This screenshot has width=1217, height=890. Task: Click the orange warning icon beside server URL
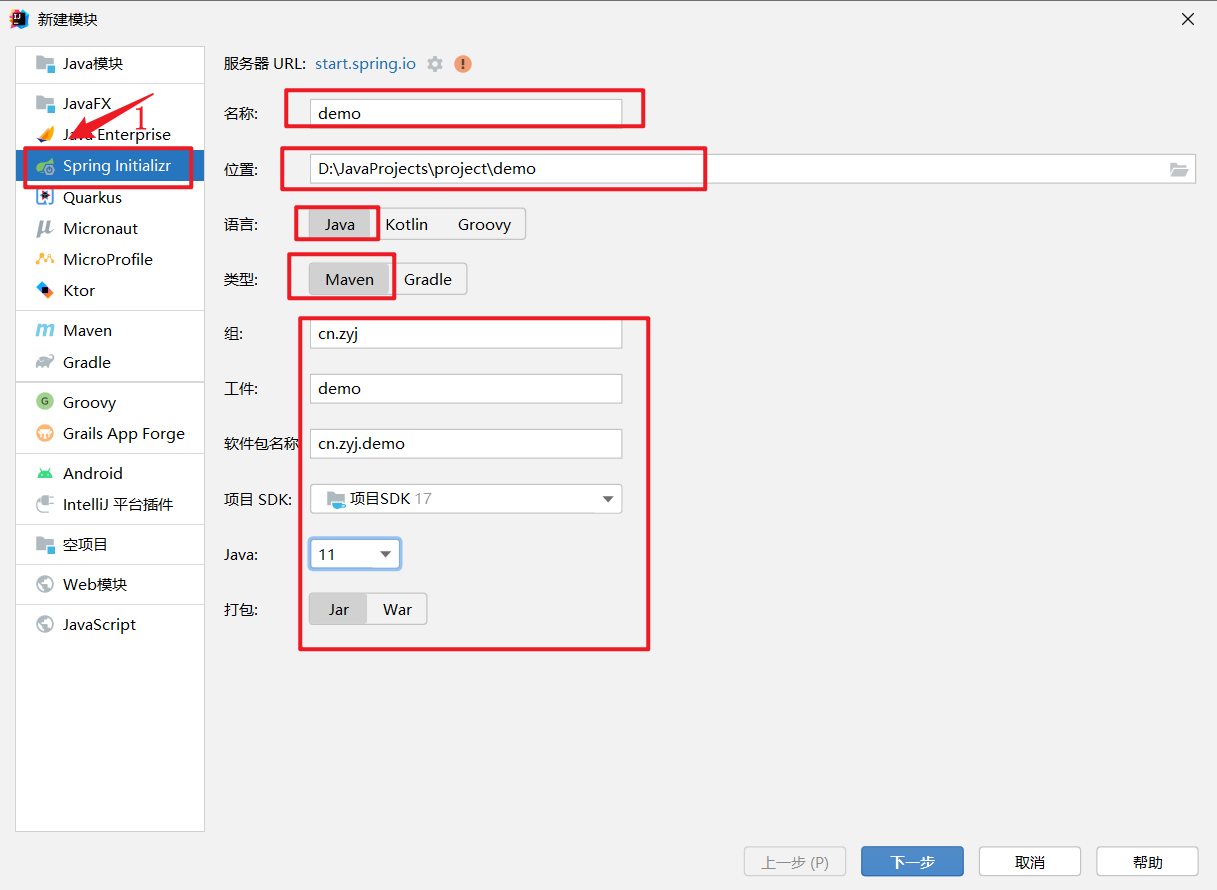[x=463, y=64]
